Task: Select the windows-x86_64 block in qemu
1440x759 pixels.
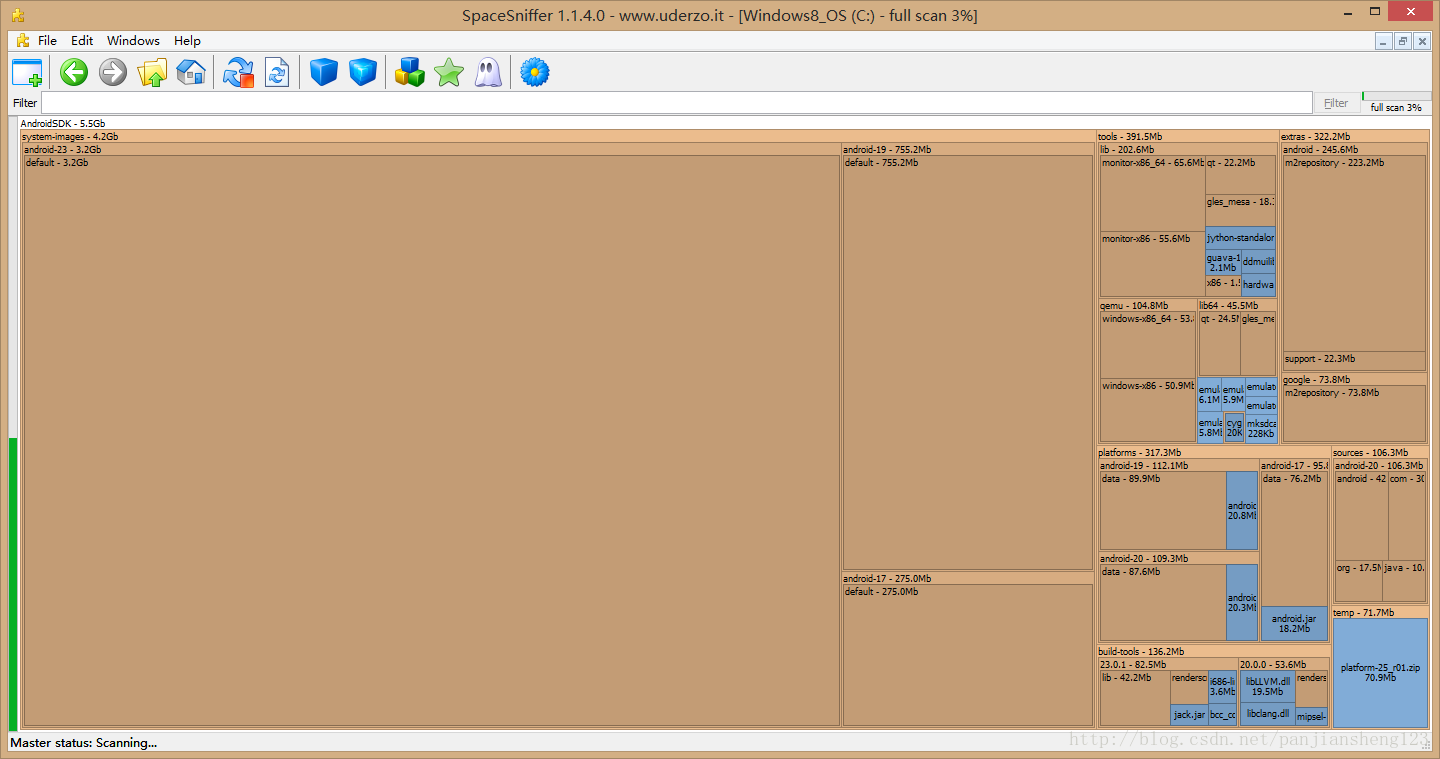Action: point(1148,345)
